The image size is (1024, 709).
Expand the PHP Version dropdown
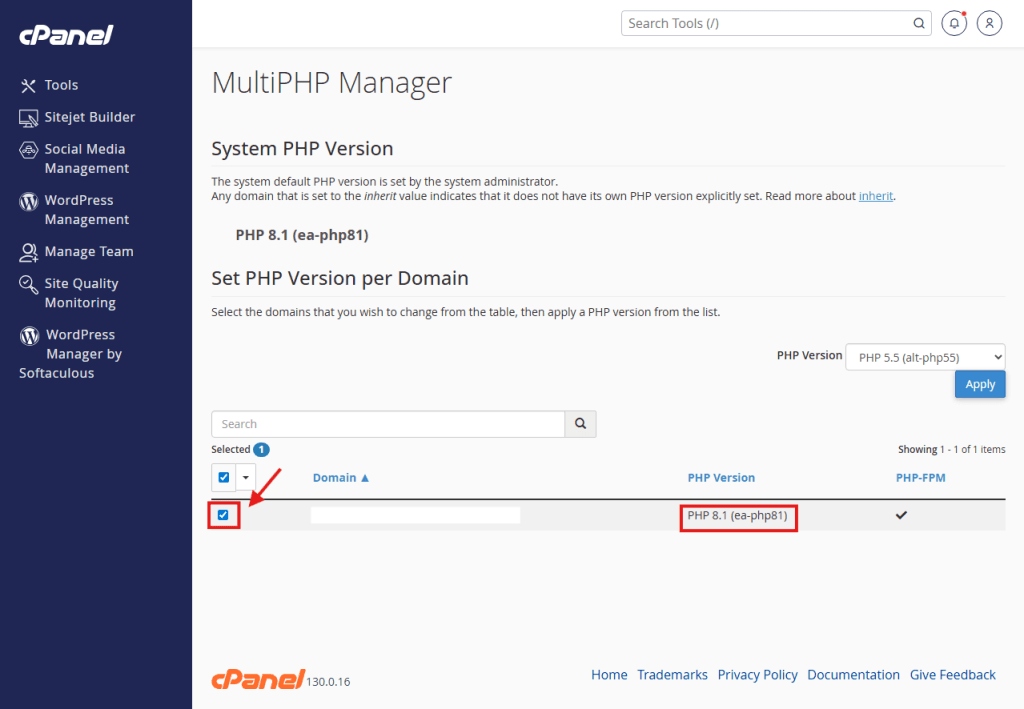tap(925, 356)
